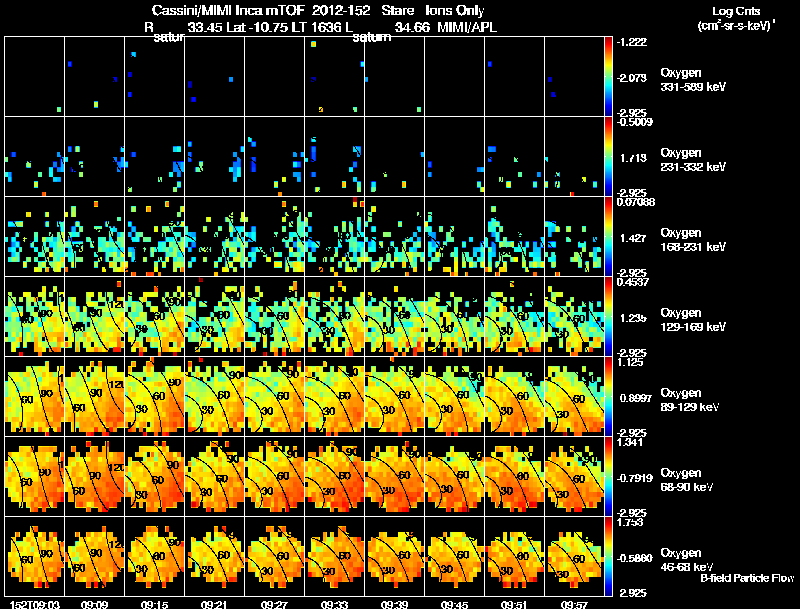The width and height of the screenshot is (800, 609).
Task: Click the Oxygen 68-90 keV panel at 09:27
Action: [x=274, y=476]
